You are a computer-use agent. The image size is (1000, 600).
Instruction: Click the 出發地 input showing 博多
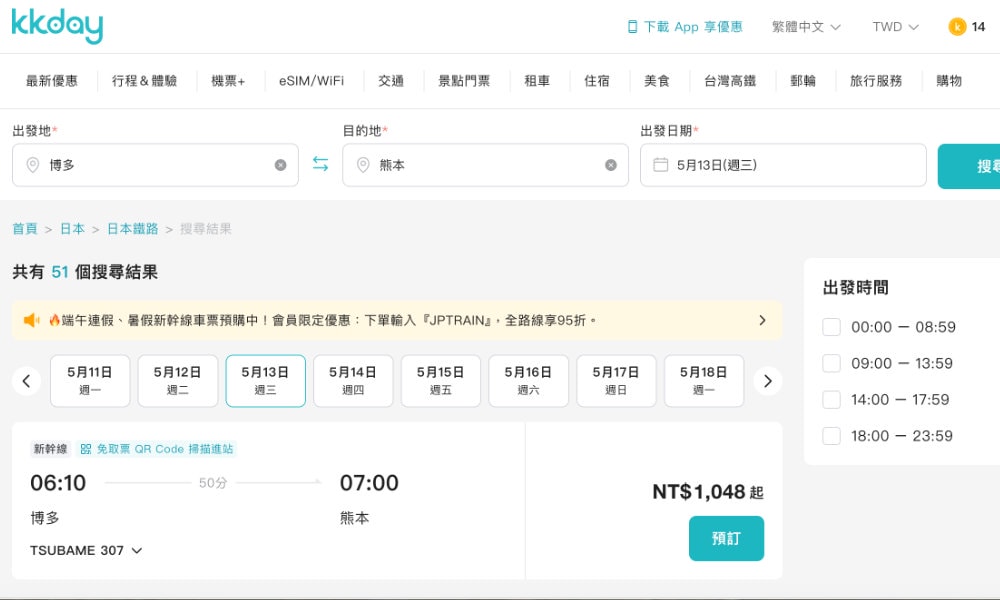point(156,165)
